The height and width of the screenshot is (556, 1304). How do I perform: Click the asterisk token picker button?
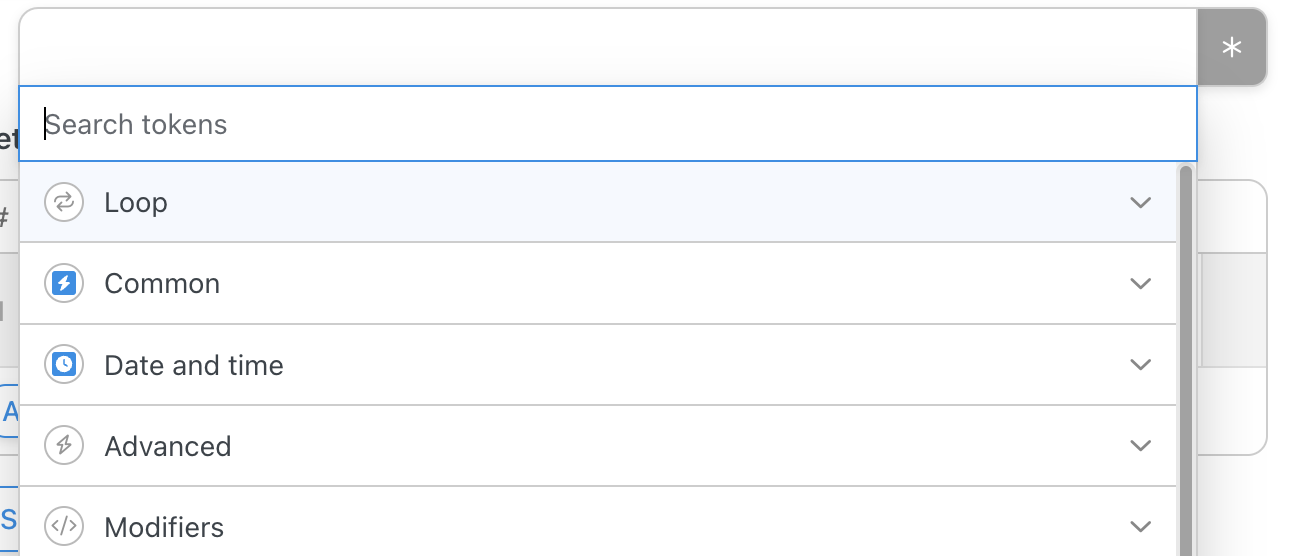[x=1232, y=47]
